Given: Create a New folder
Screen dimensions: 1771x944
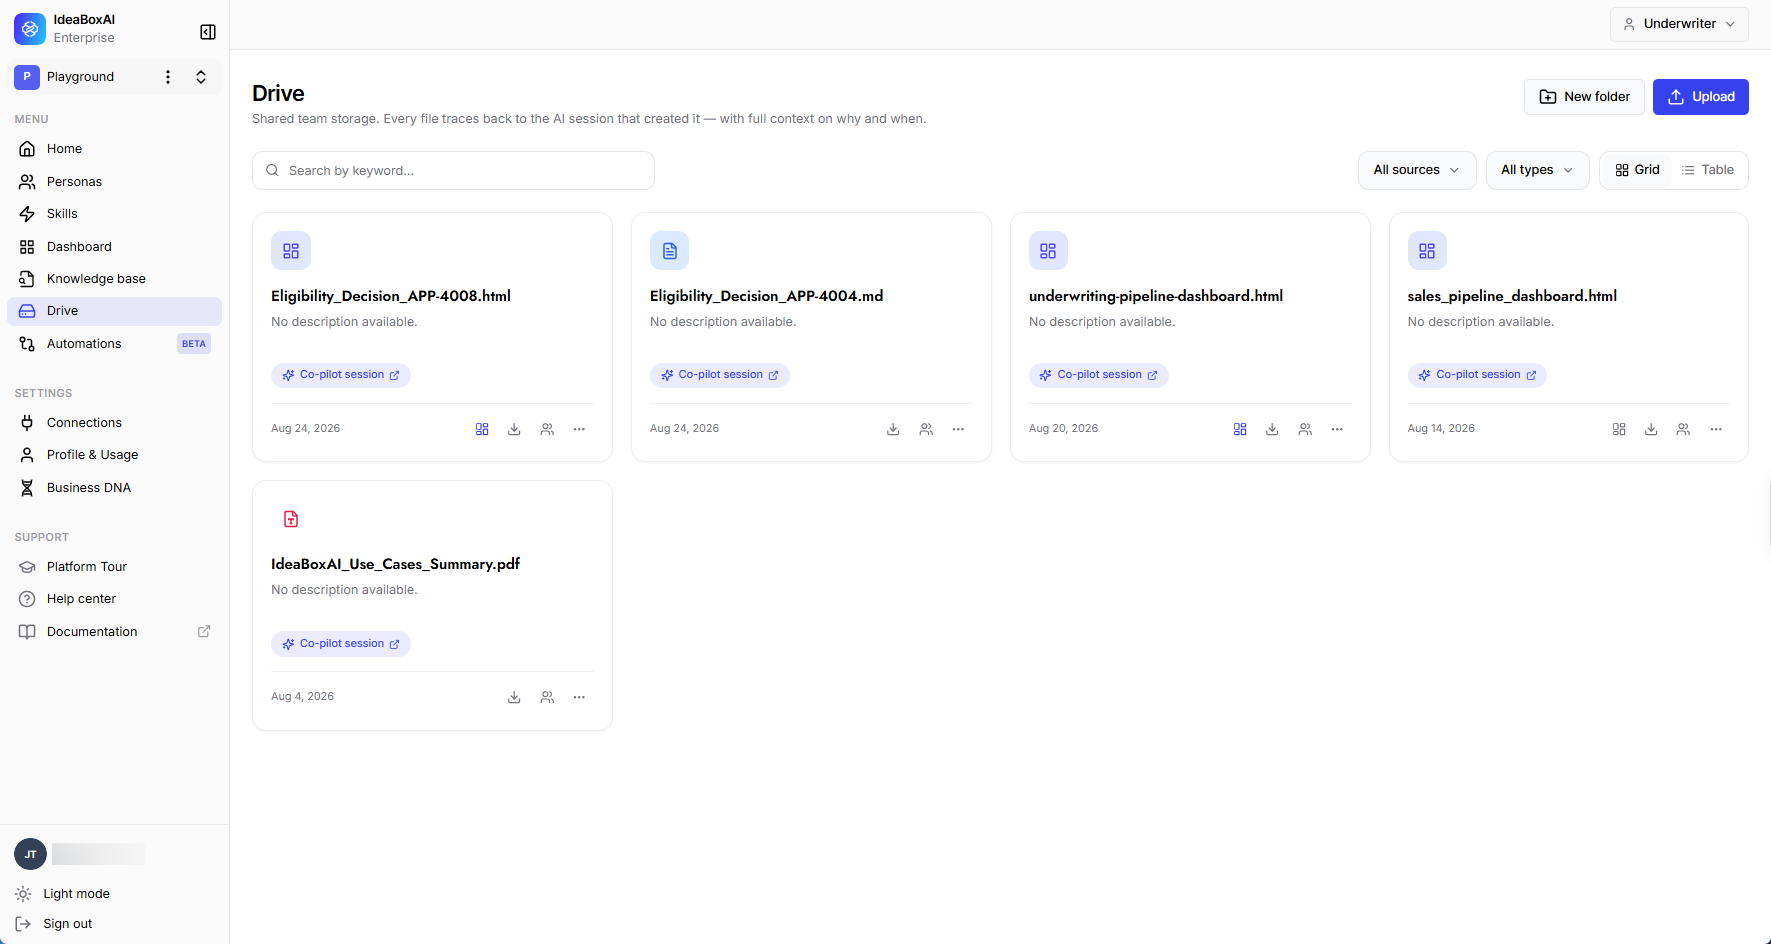Looking at the screenshot, I should tap(1584, 97).
